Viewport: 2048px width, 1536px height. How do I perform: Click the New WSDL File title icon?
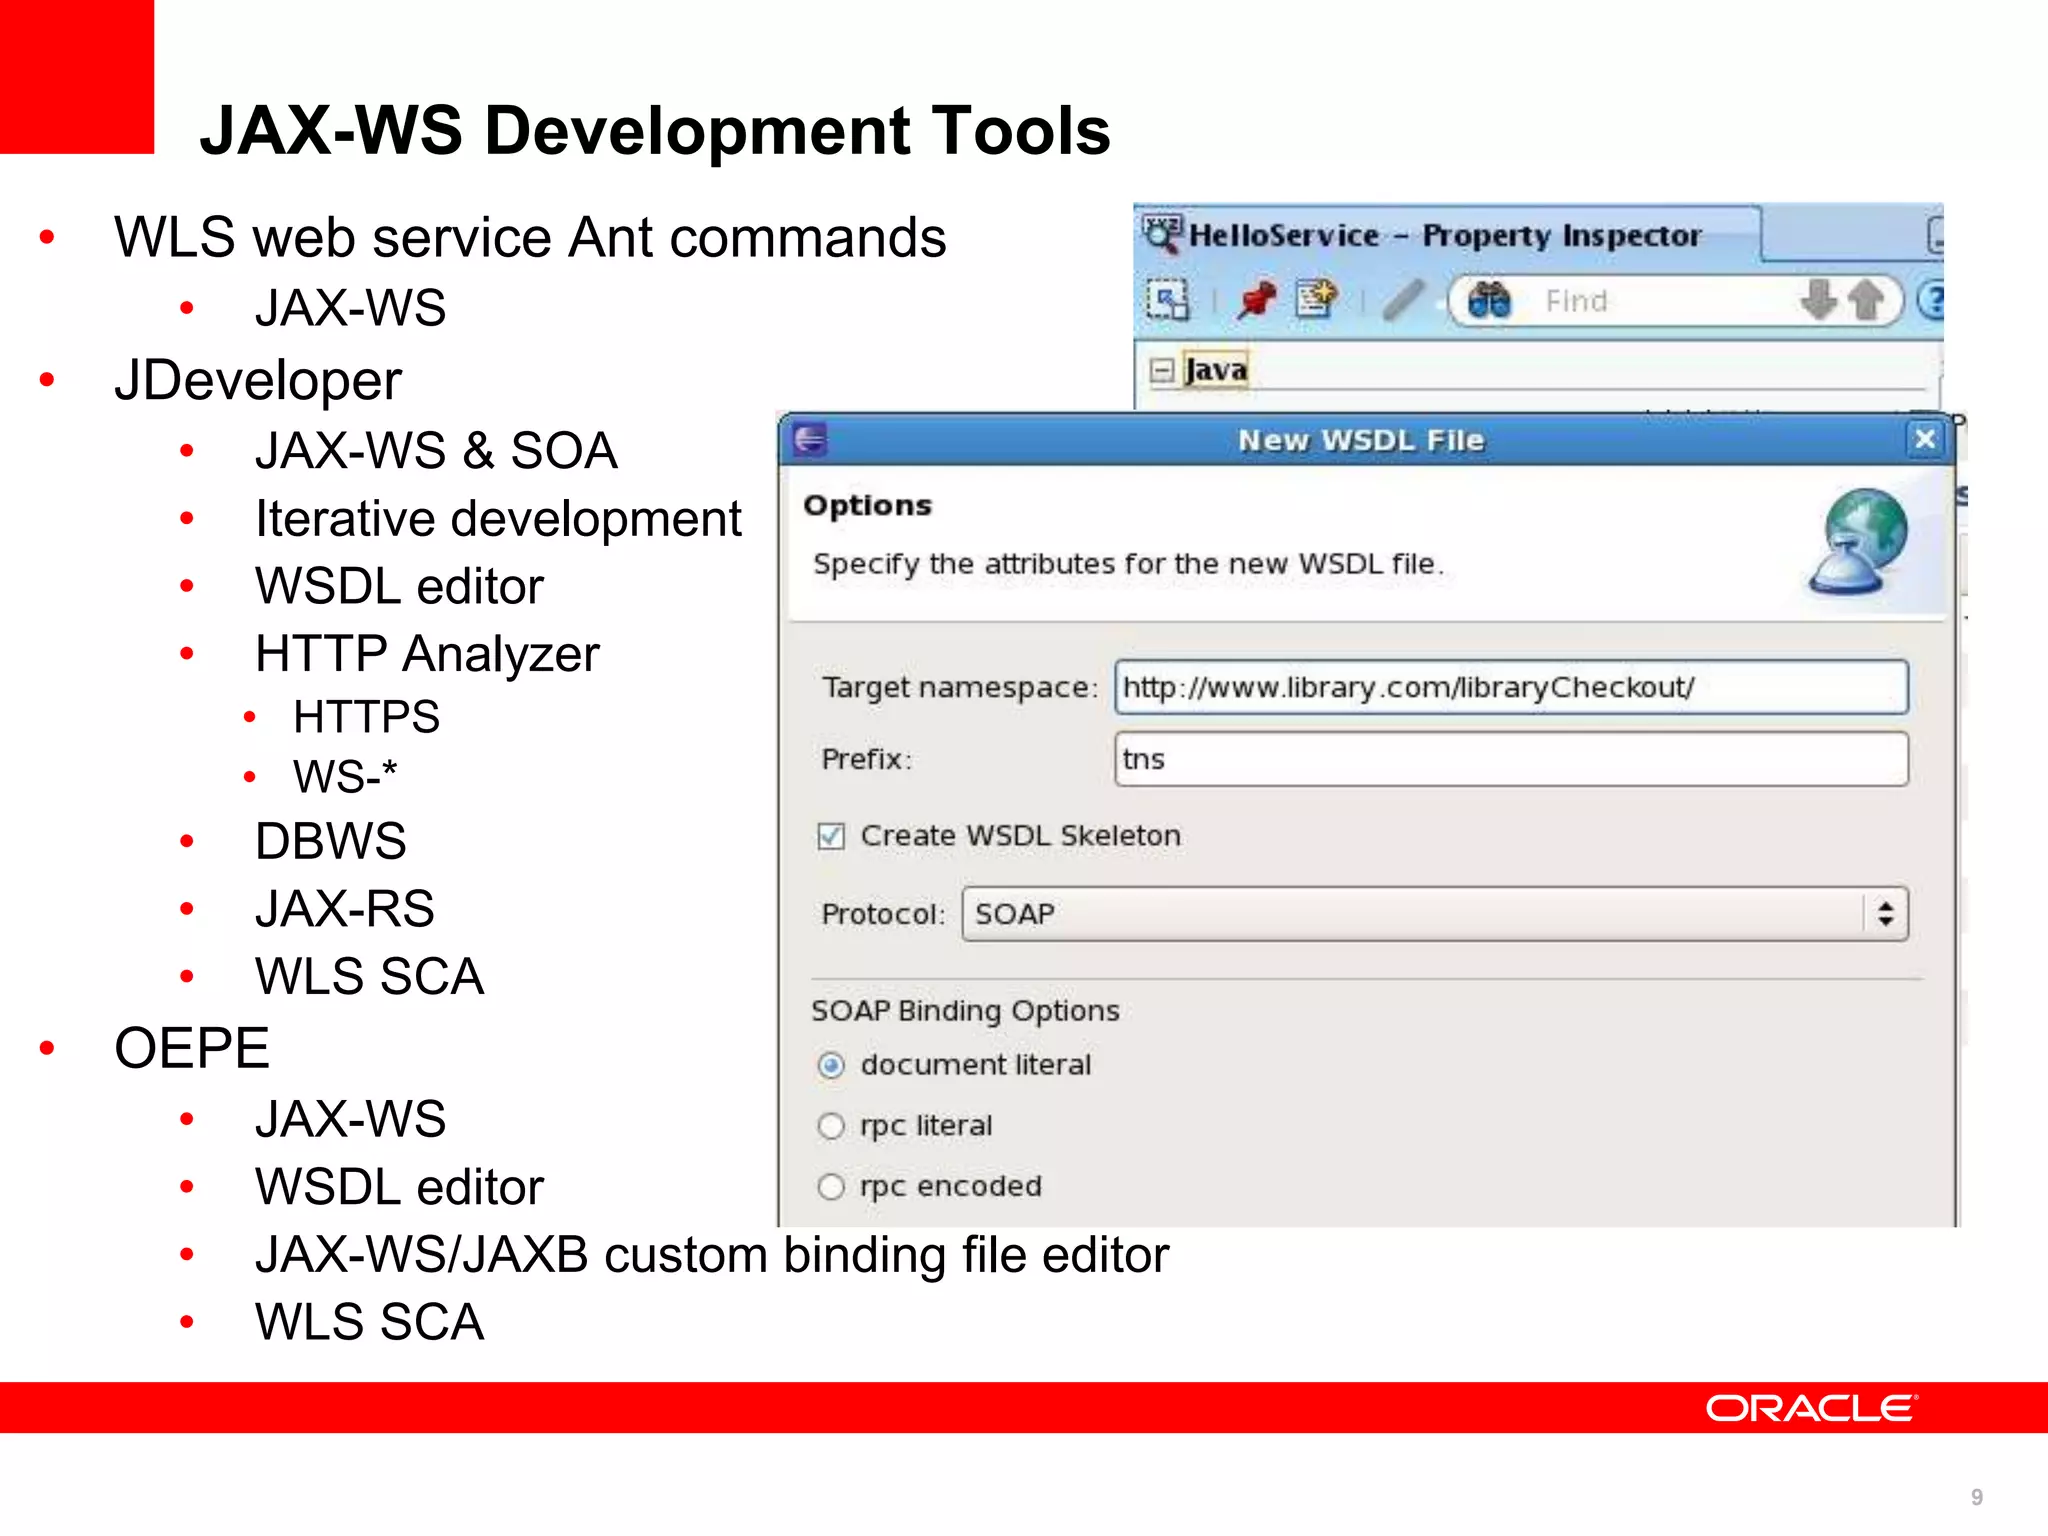(x=810, y=439)
